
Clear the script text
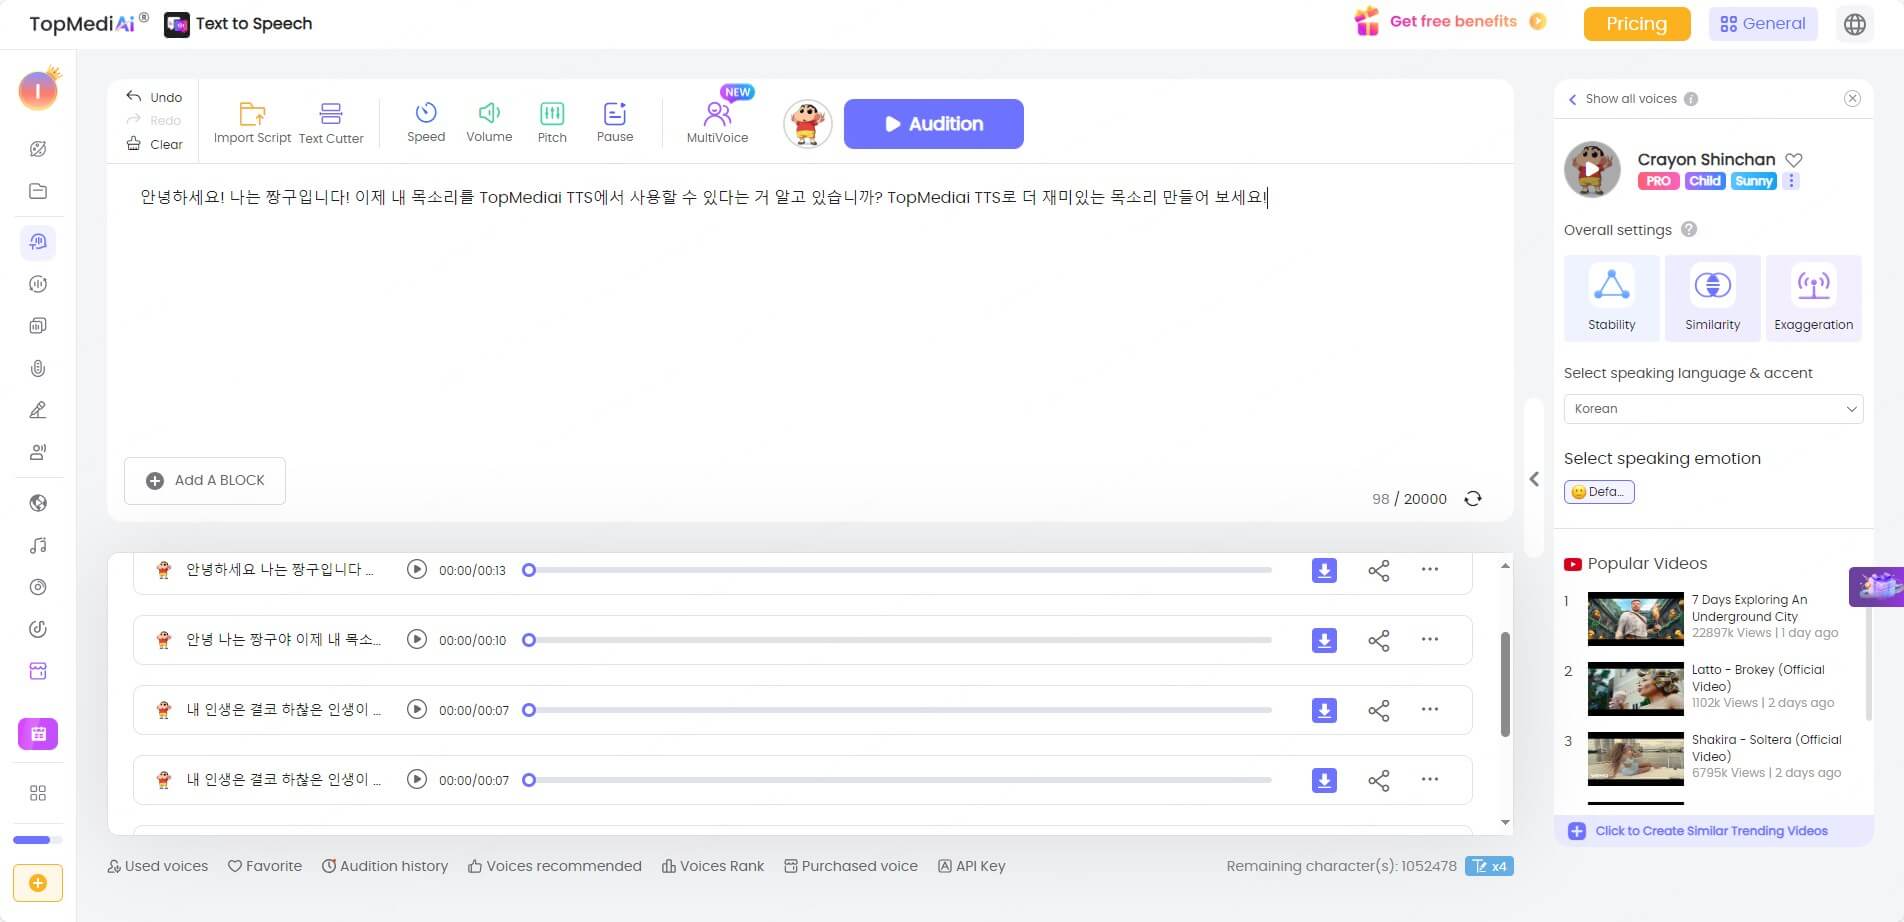coord(154,144)
